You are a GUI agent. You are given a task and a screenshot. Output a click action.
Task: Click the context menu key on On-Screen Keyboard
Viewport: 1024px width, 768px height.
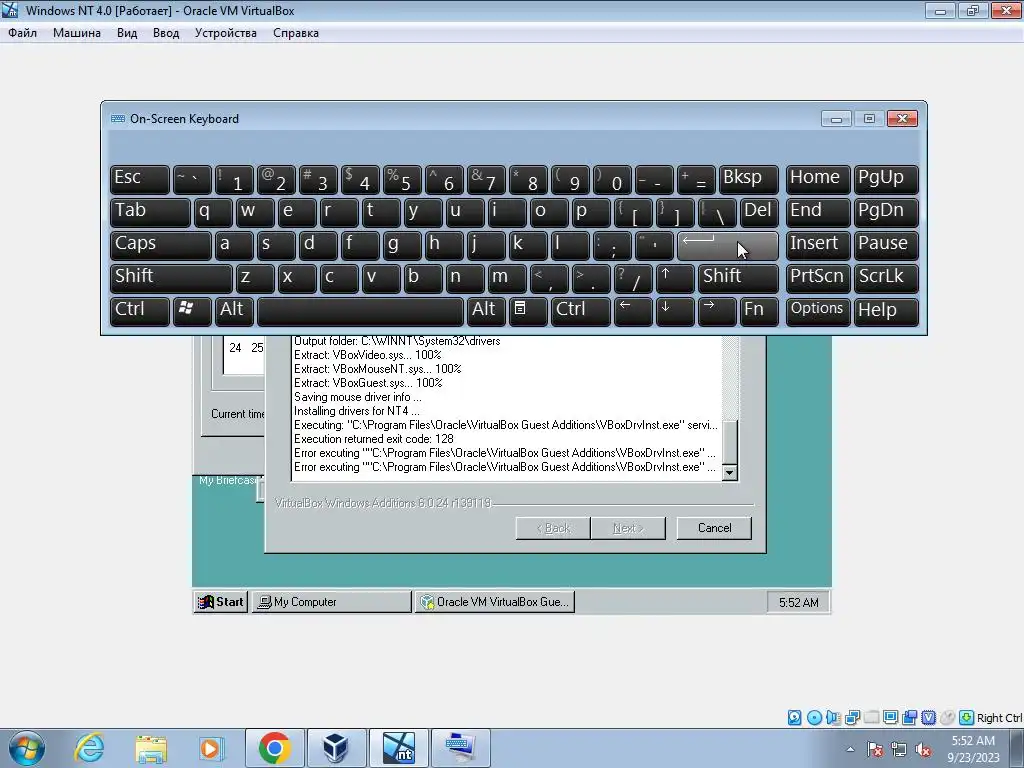click(x=528, y=311)
